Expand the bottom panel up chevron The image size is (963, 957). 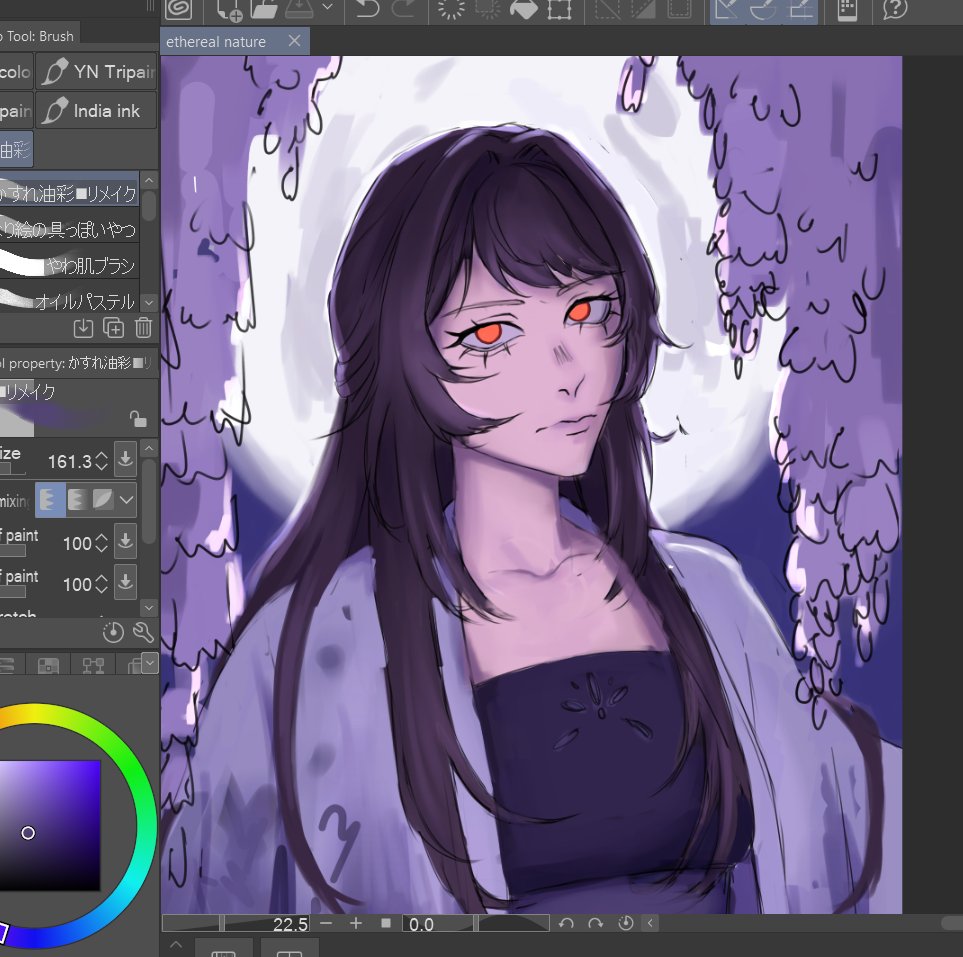click(176, 945)
